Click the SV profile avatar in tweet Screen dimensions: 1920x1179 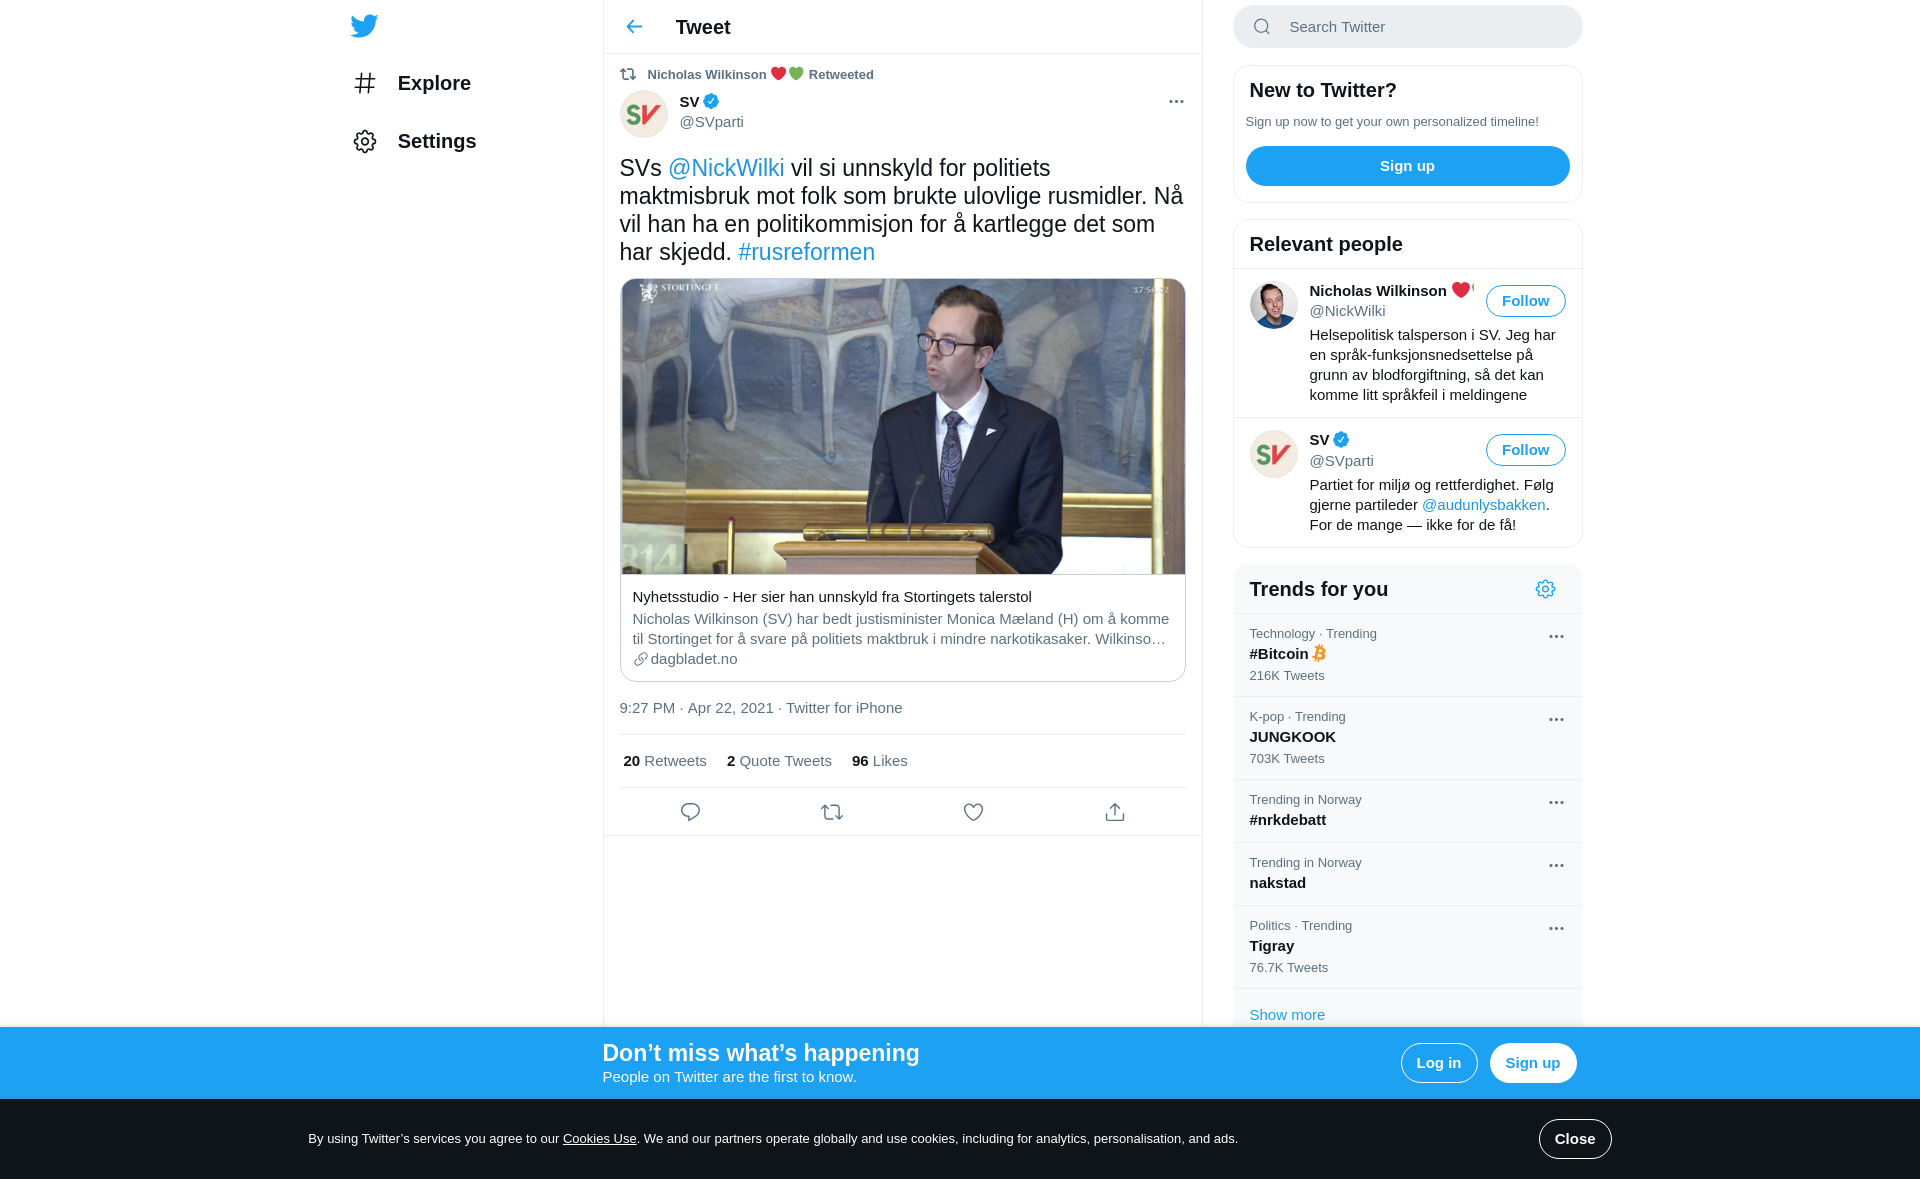[644, 114]
